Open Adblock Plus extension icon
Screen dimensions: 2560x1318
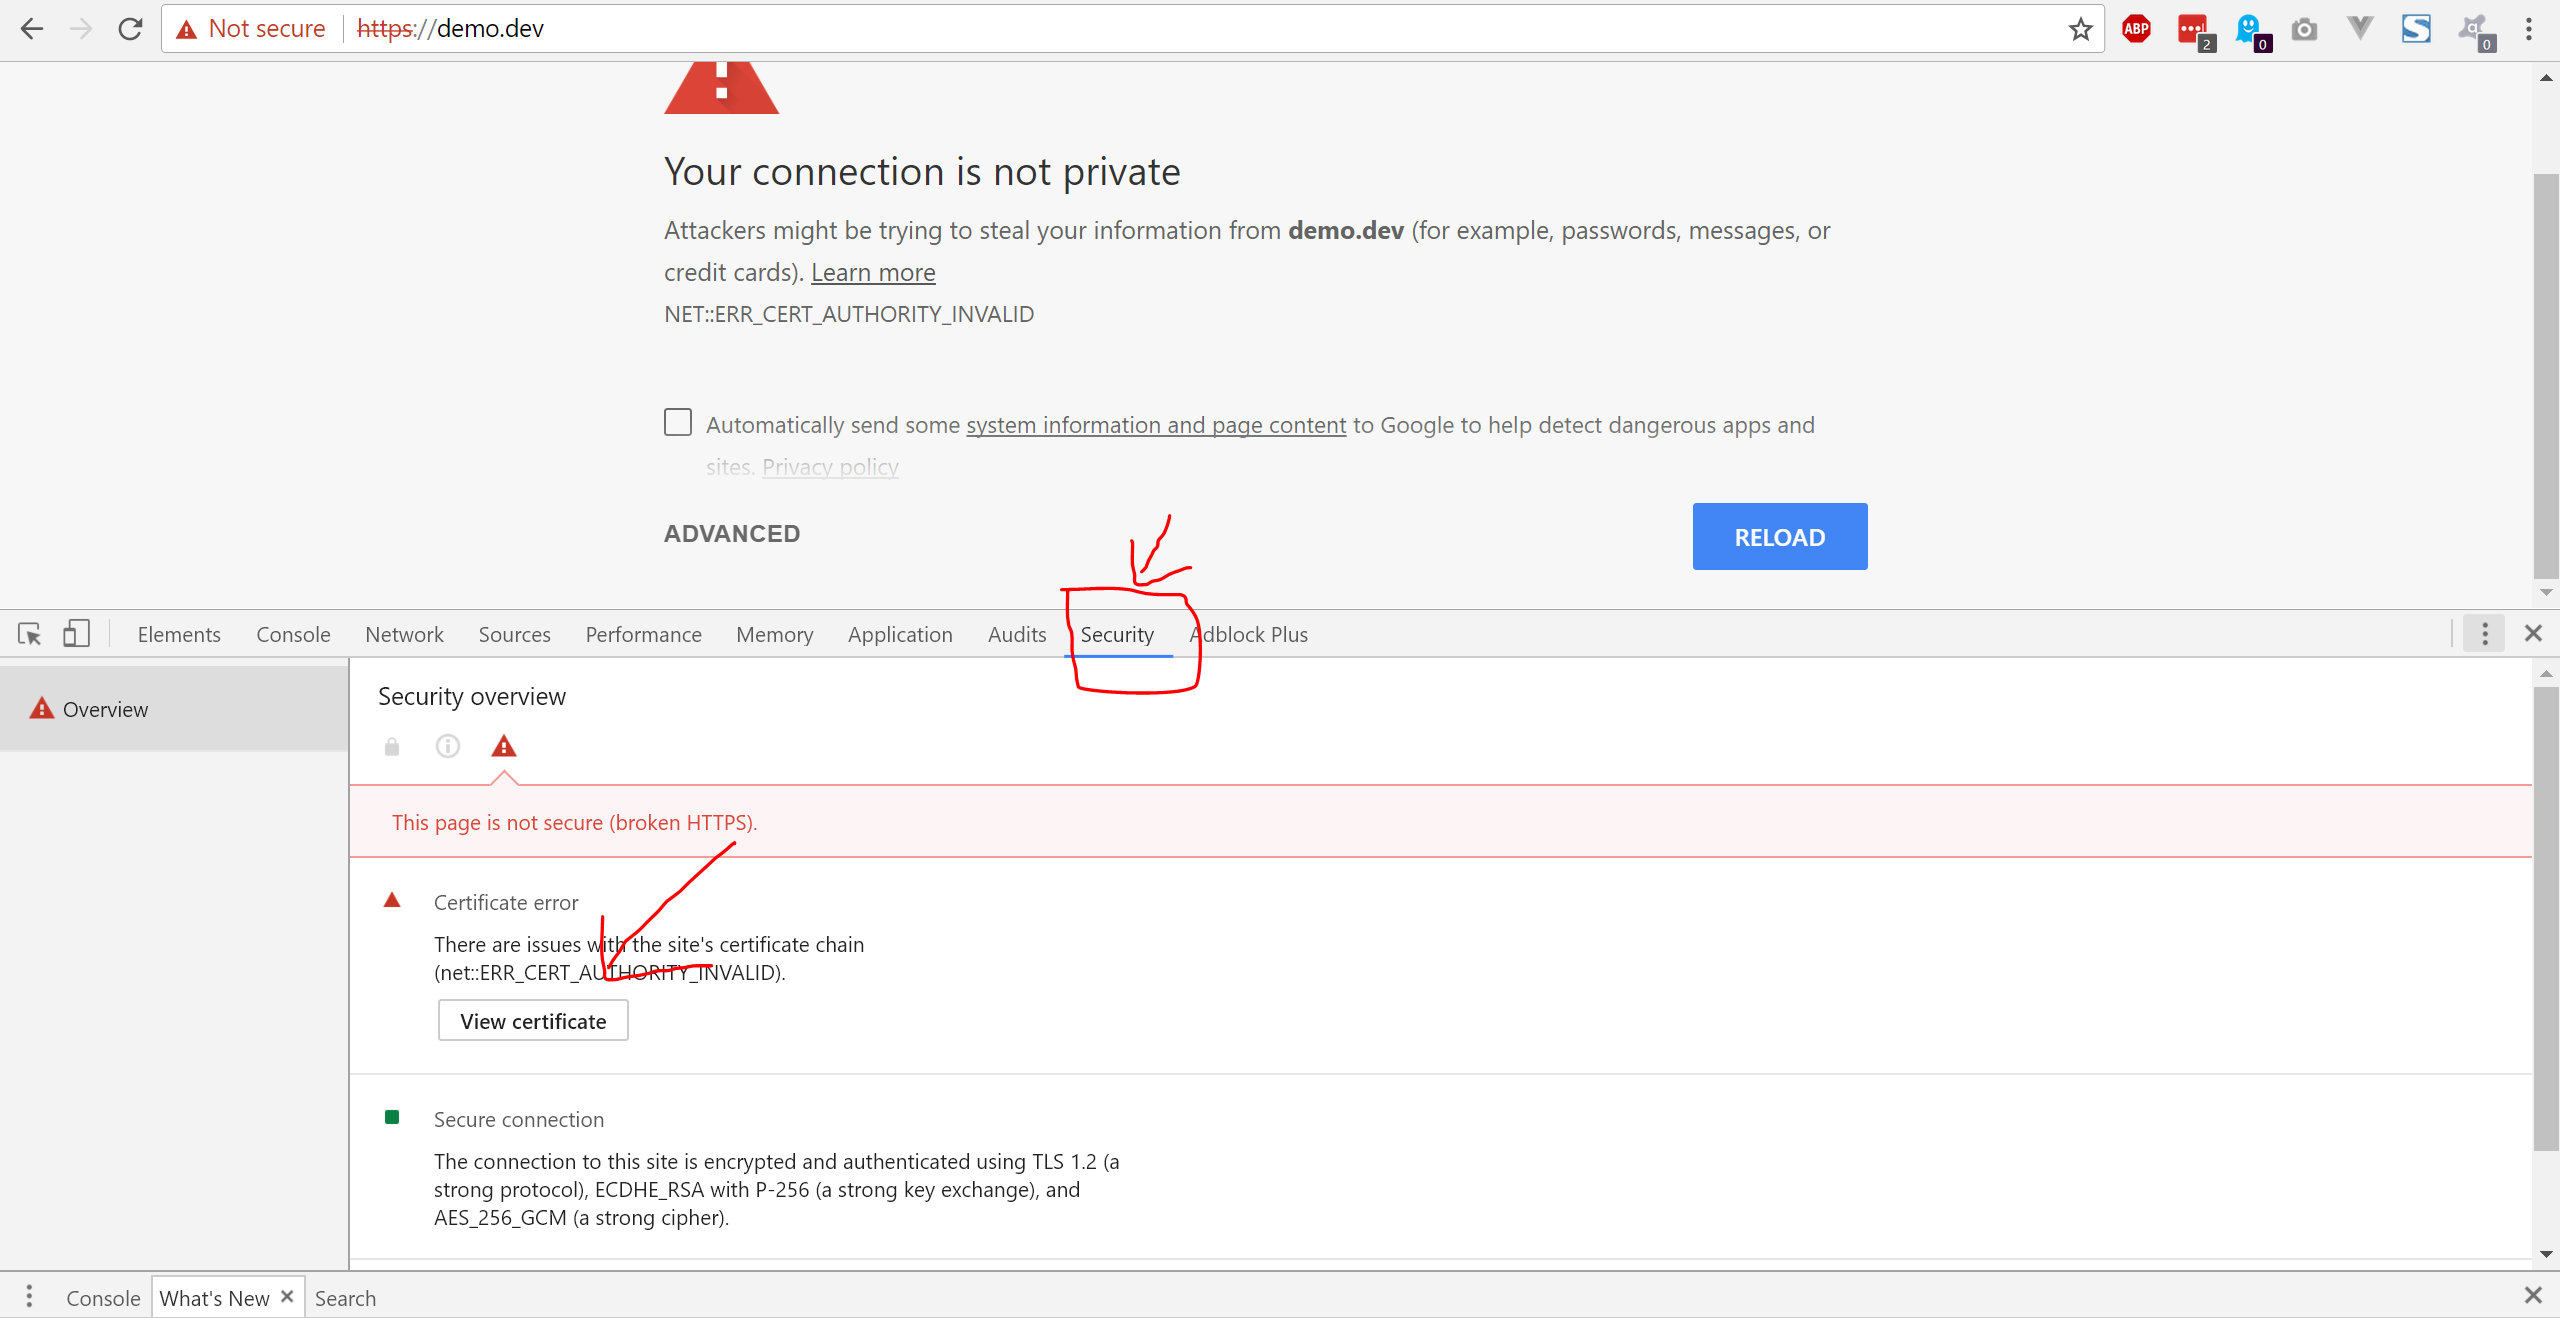pyautogui.click(x=2136, y=29)
